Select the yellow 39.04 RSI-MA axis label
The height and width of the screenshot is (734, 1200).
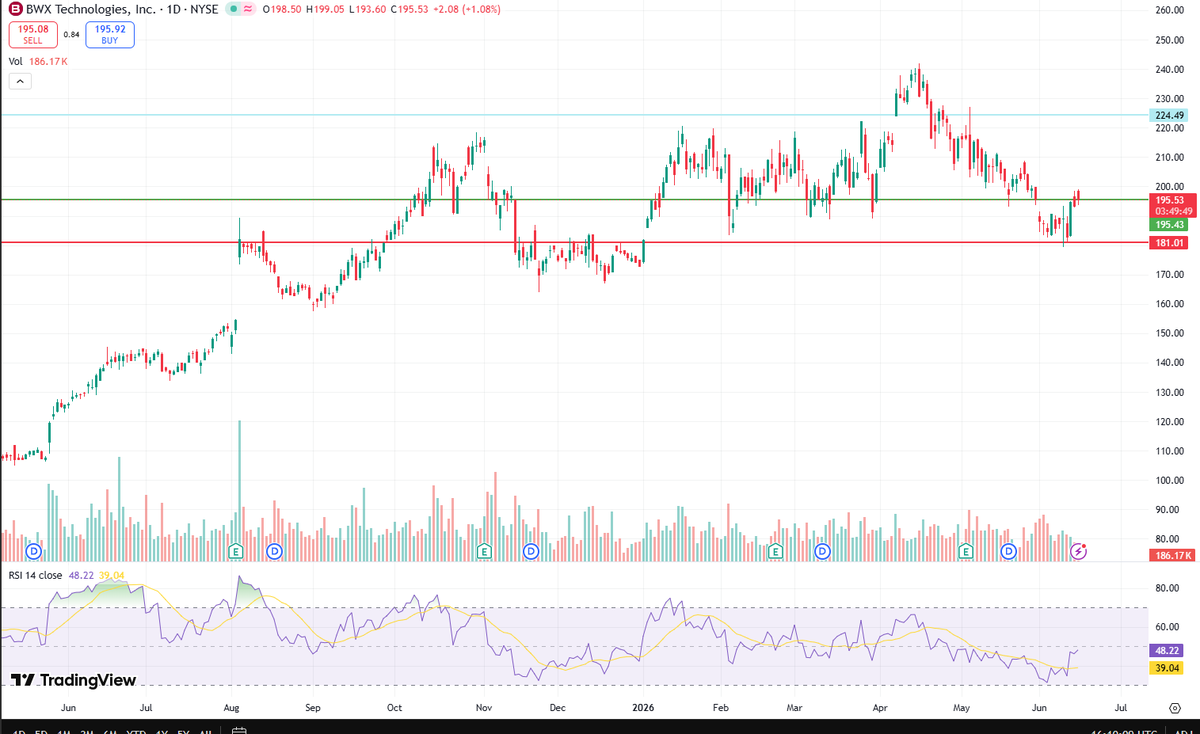[1167, 668]
